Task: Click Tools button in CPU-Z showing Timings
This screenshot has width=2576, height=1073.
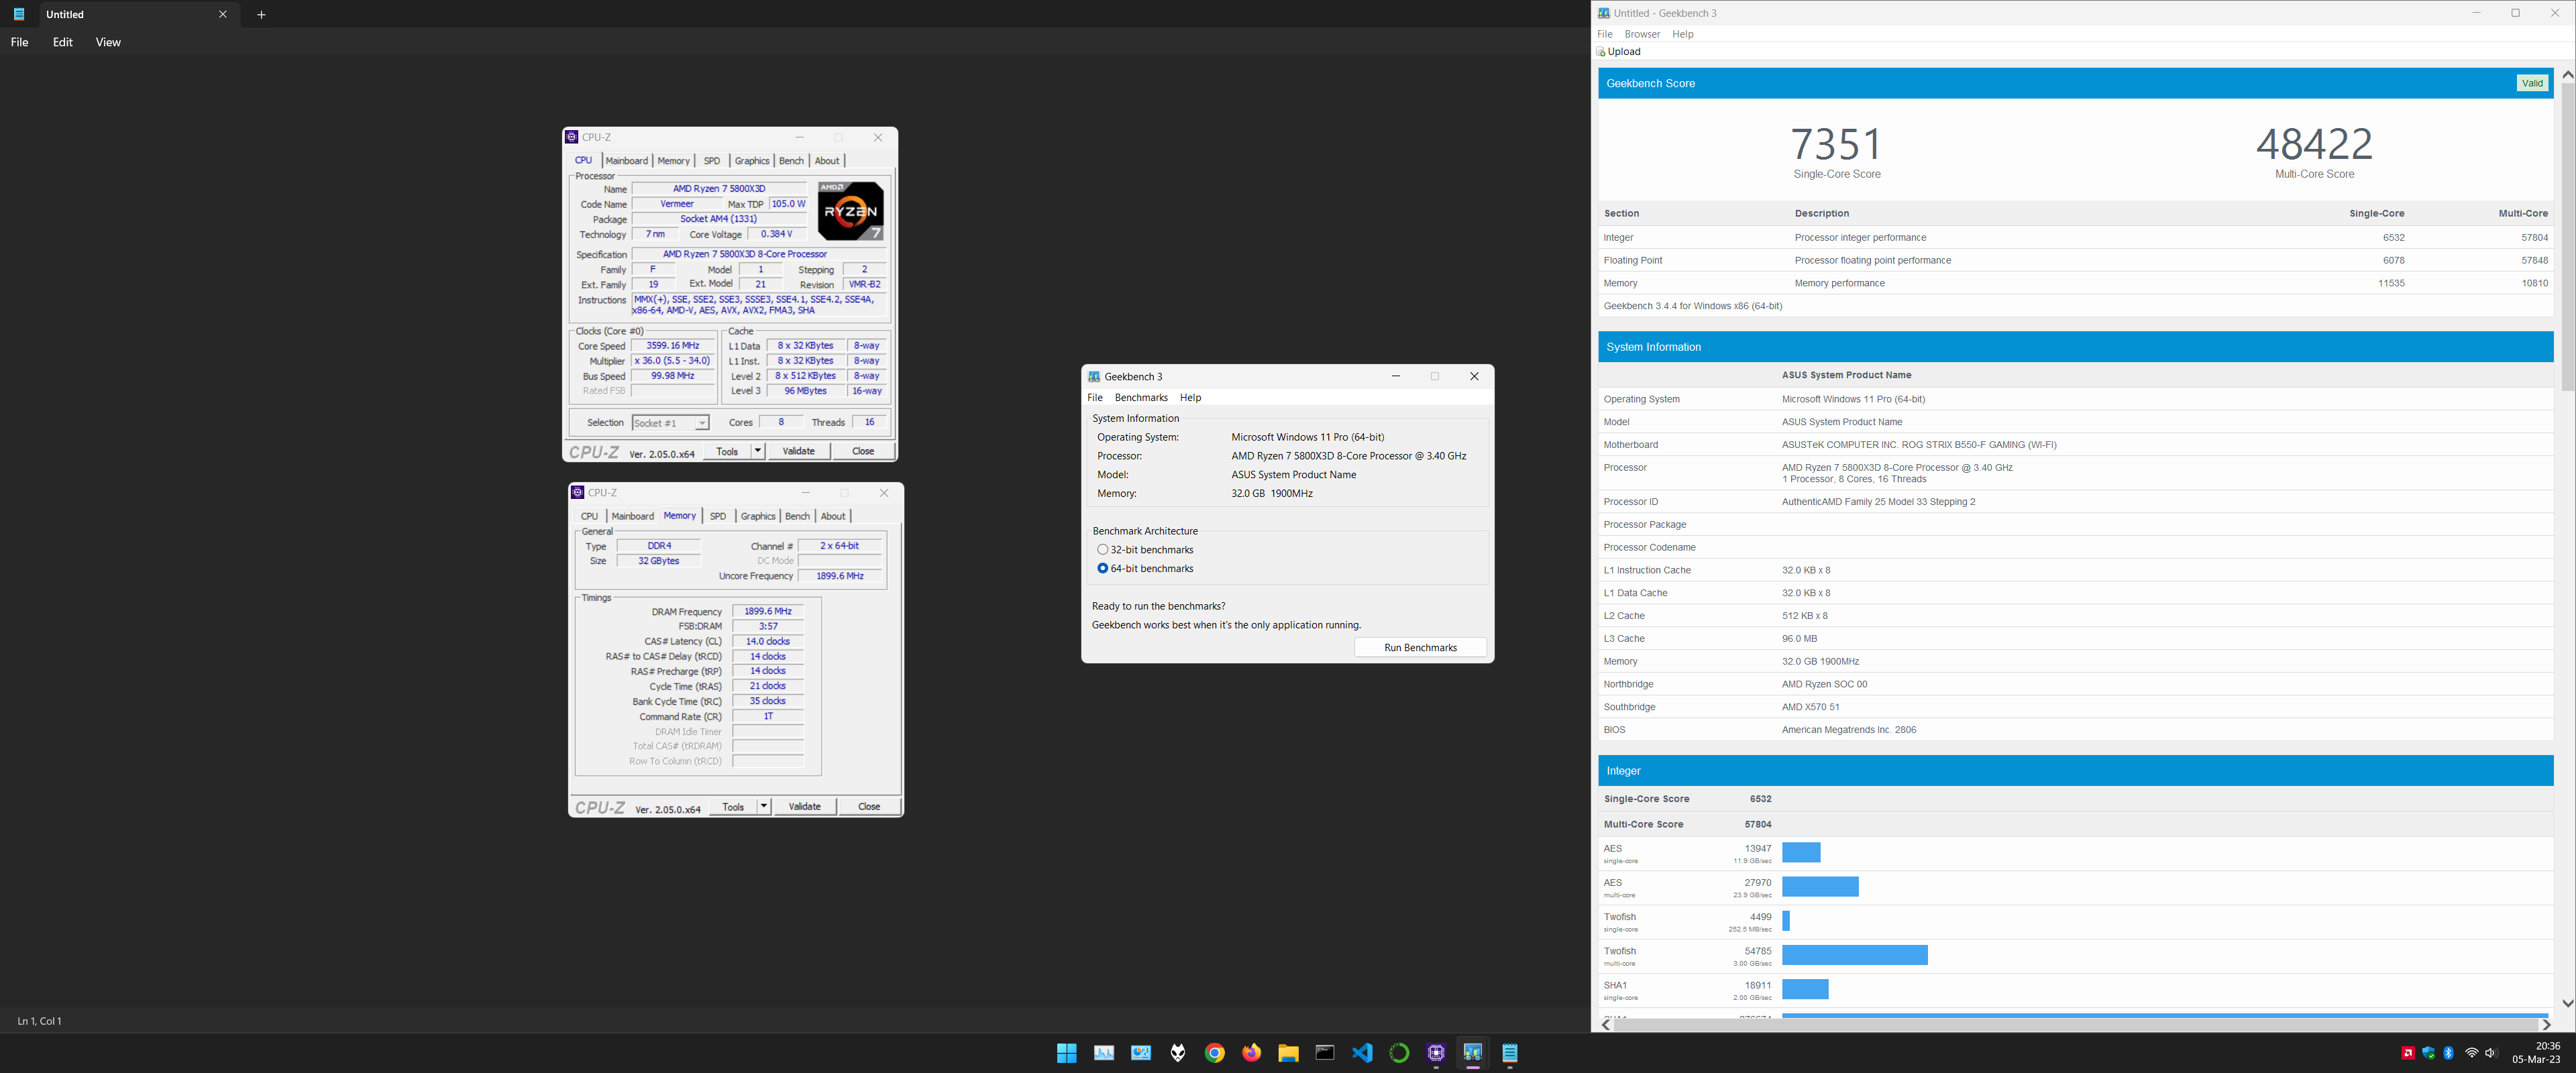Action: [x=733, y=807]
